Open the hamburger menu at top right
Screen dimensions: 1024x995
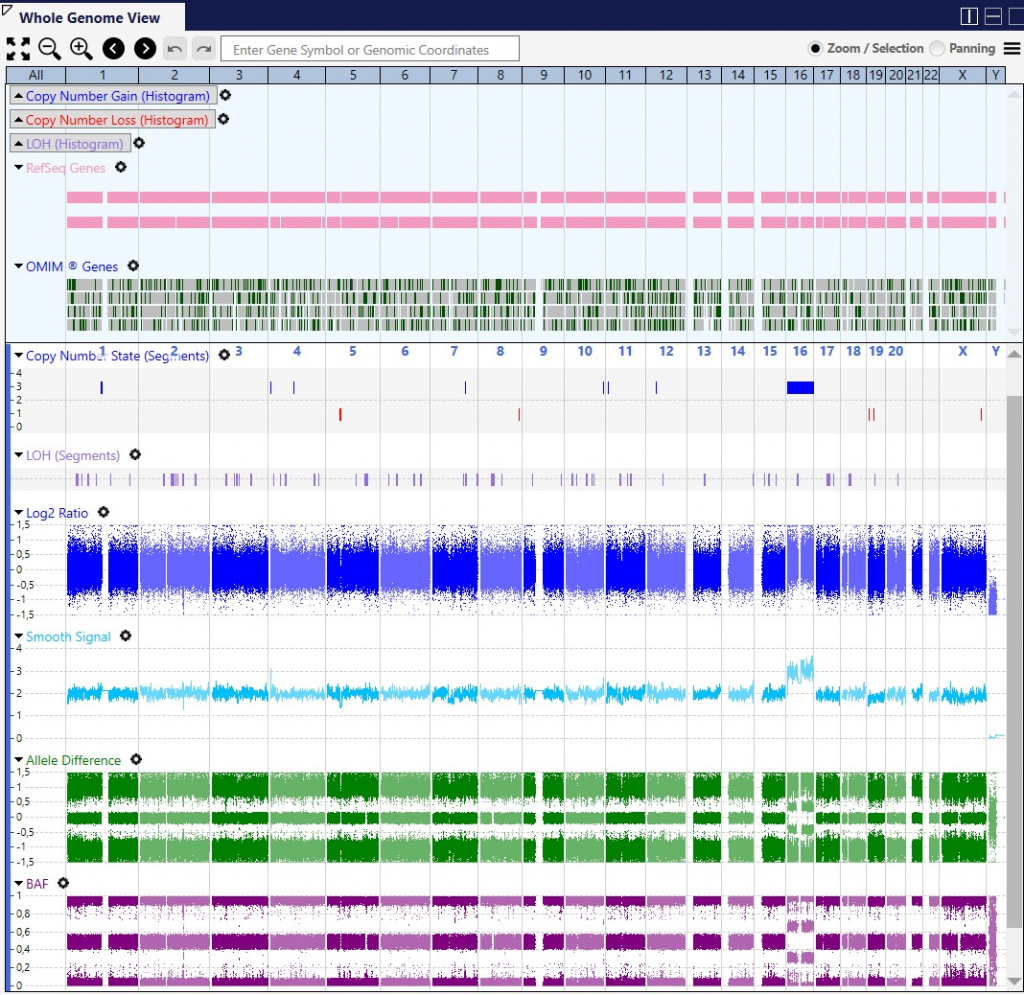coord(1011,49)
